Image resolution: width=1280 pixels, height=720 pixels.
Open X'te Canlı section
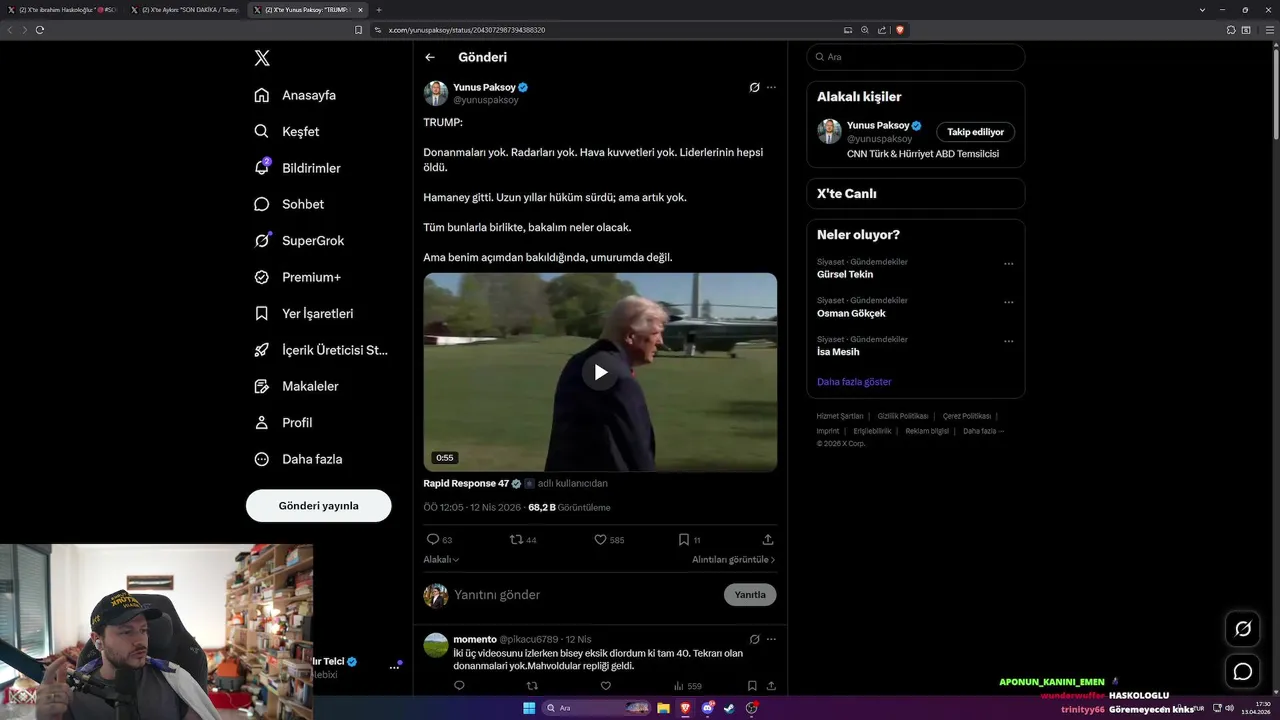(x=915, y=193)
